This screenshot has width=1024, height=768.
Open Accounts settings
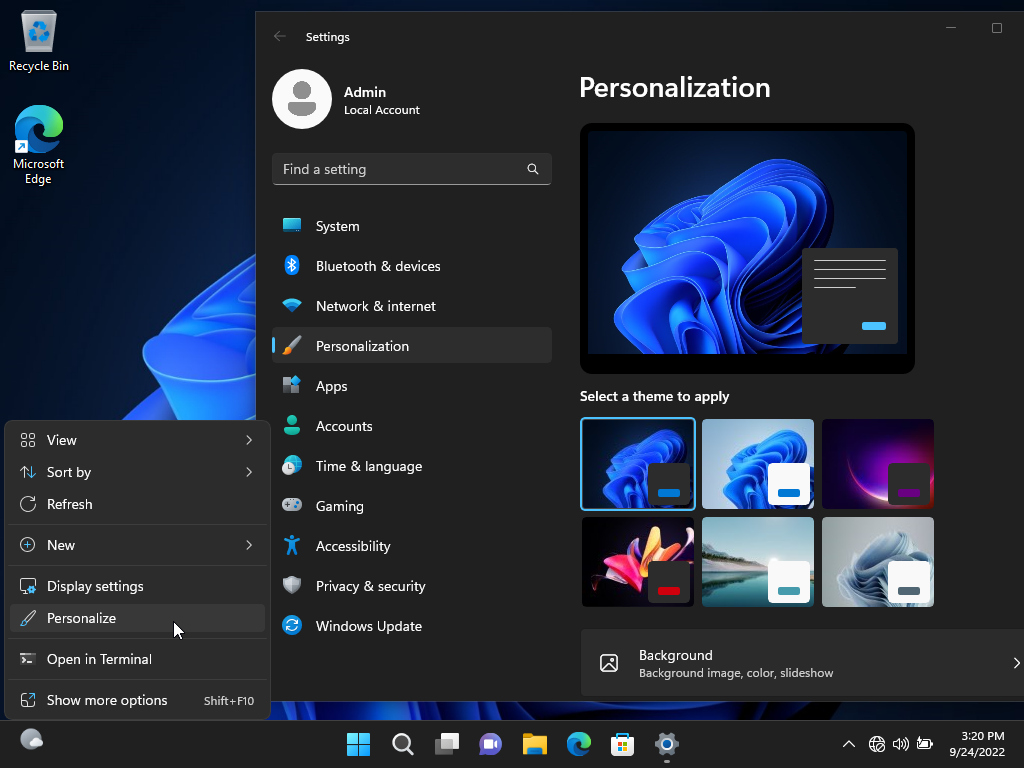coord(412,426)
